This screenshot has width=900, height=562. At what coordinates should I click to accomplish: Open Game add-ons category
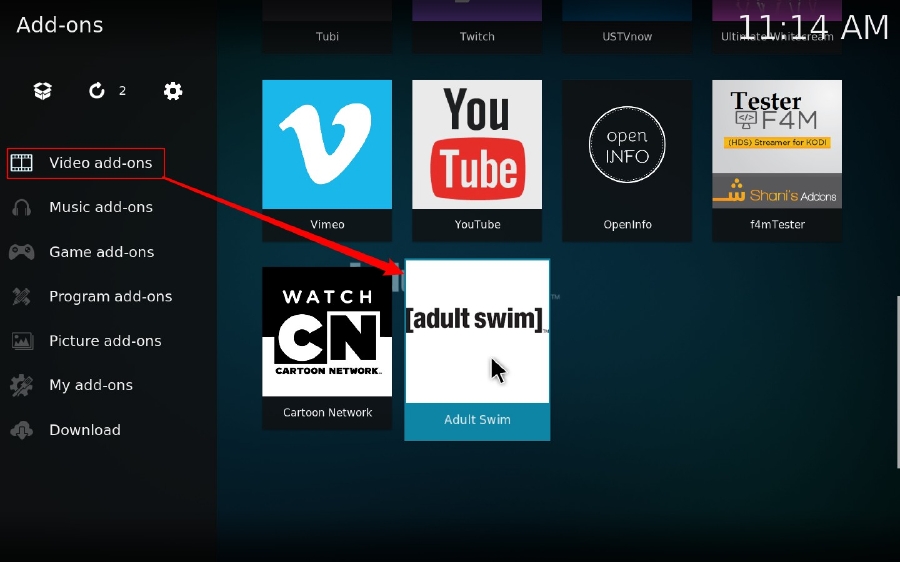(x=102, y=252)
